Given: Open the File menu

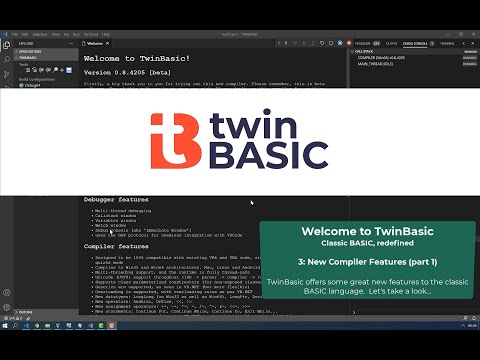Looking at the screenshot, I should [15, 34].
